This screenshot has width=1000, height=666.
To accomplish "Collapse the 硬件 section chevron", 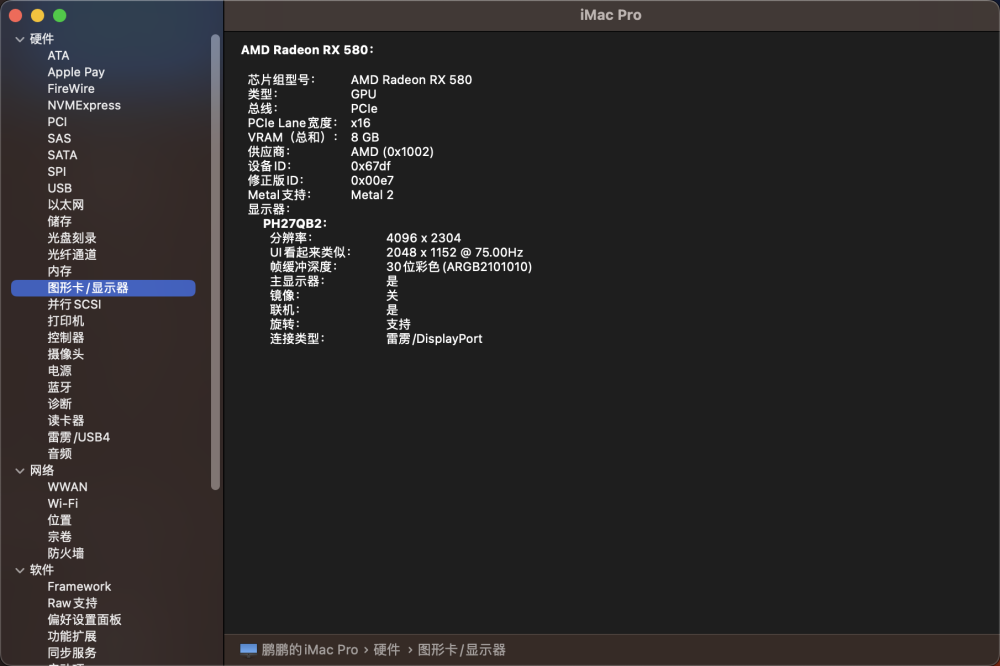I will pyautogui.click(x=20, y=40).
